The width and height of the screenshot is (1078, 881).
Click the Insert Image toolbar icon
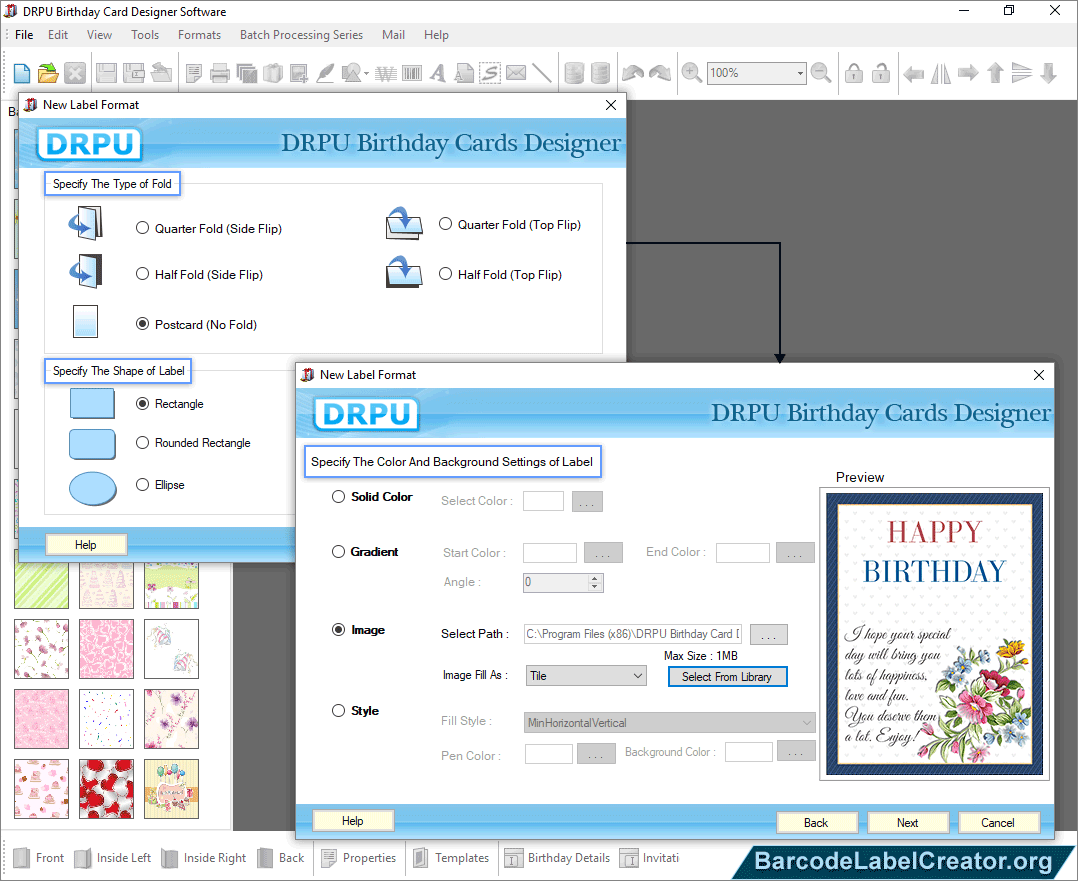tap(299, 73)
